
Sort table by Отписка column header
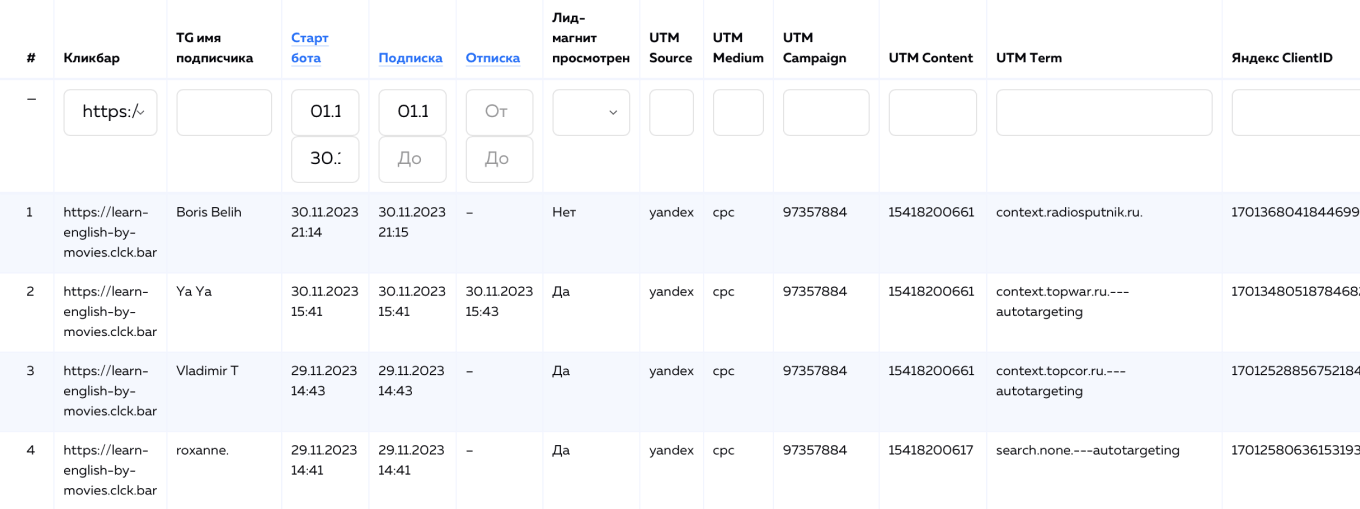(x=492, y=58)
